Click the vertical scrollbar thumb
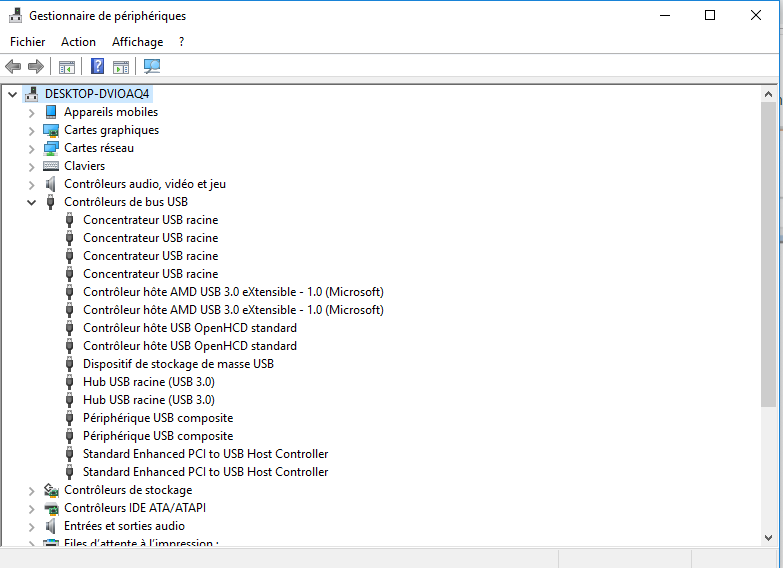Viewport: 783px width, 568px height. [769, 254]
